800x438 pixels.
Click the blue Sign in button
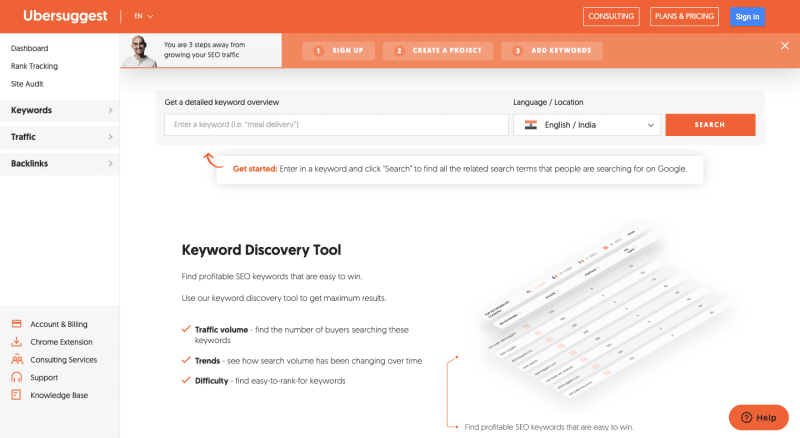point(747,17)
